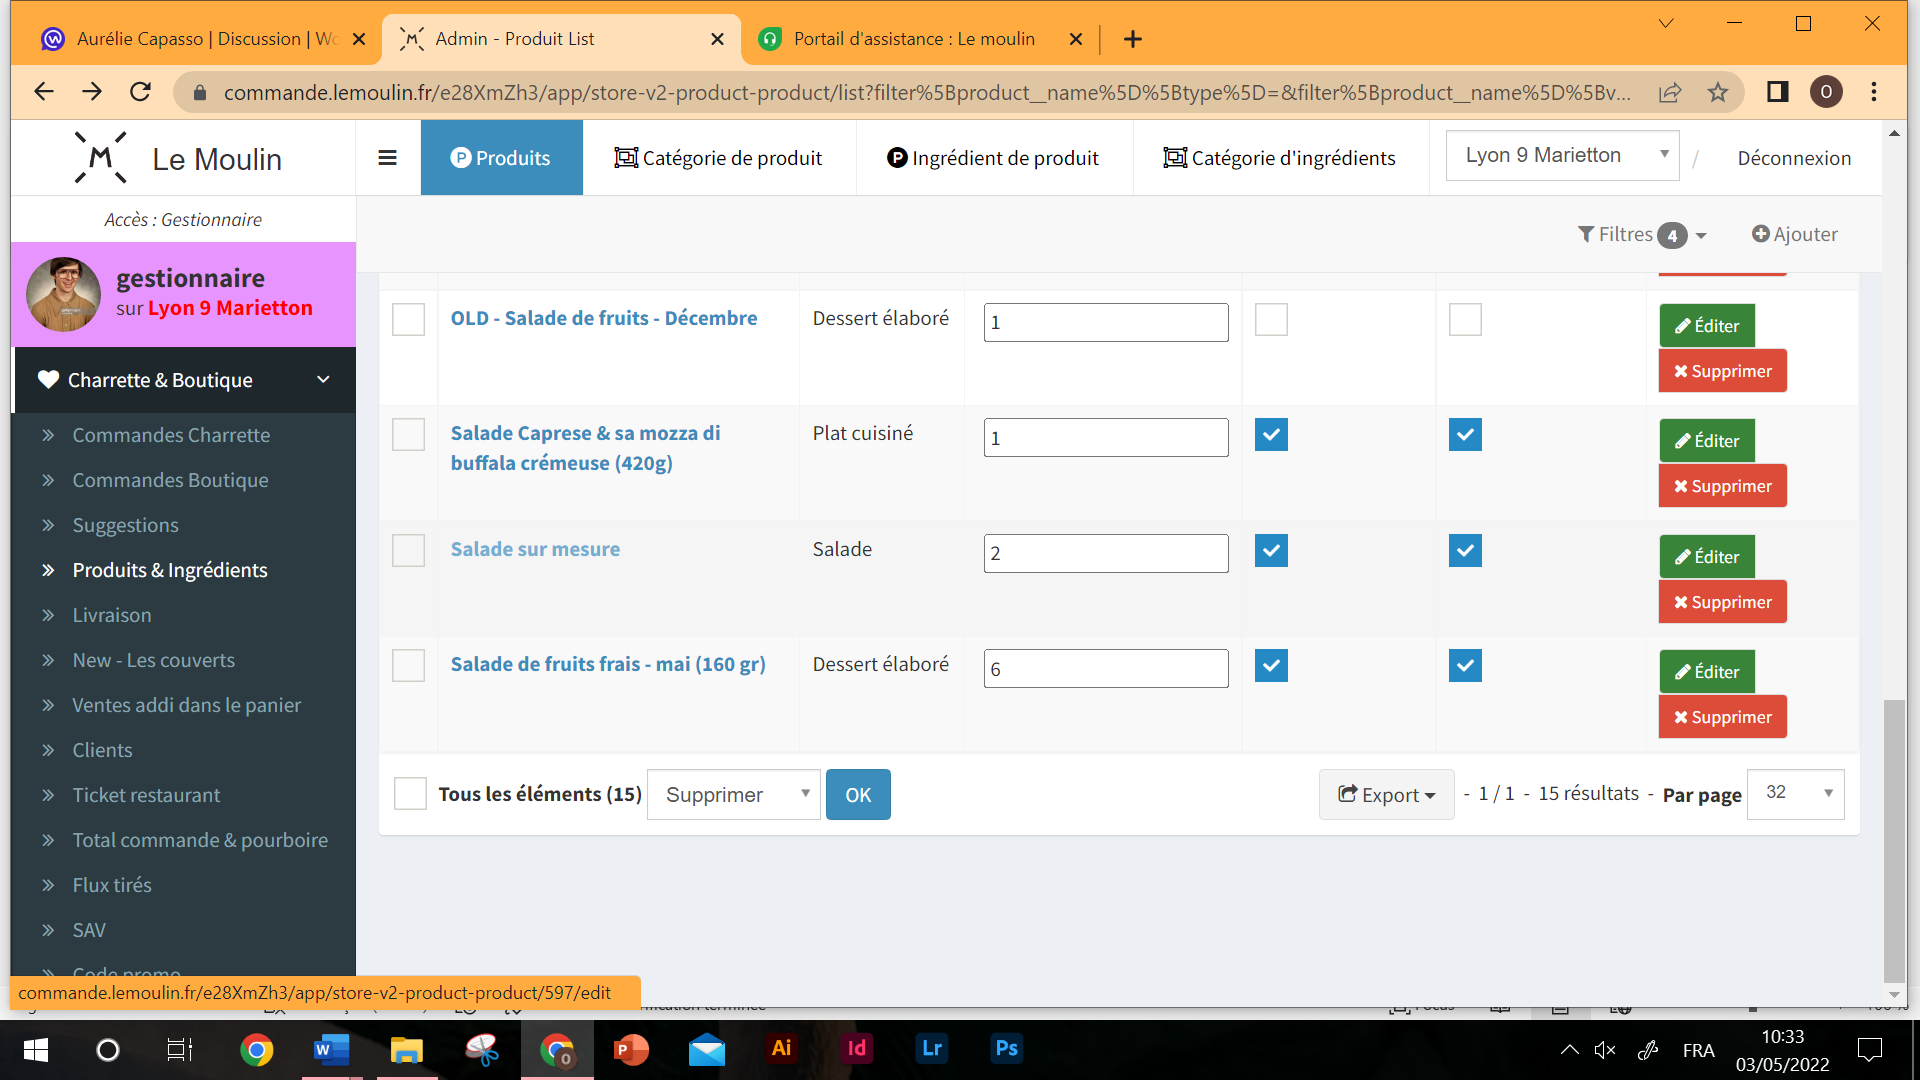
Task: Click the share page icon in address bar
Action: (x=1670, y=93)
